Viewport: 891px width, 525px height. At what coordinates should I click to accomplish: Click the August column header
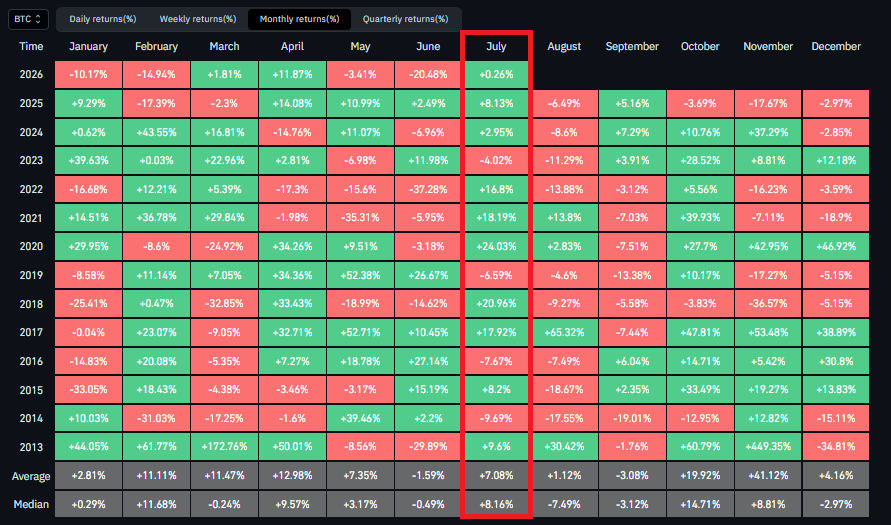tap(564, 47)
